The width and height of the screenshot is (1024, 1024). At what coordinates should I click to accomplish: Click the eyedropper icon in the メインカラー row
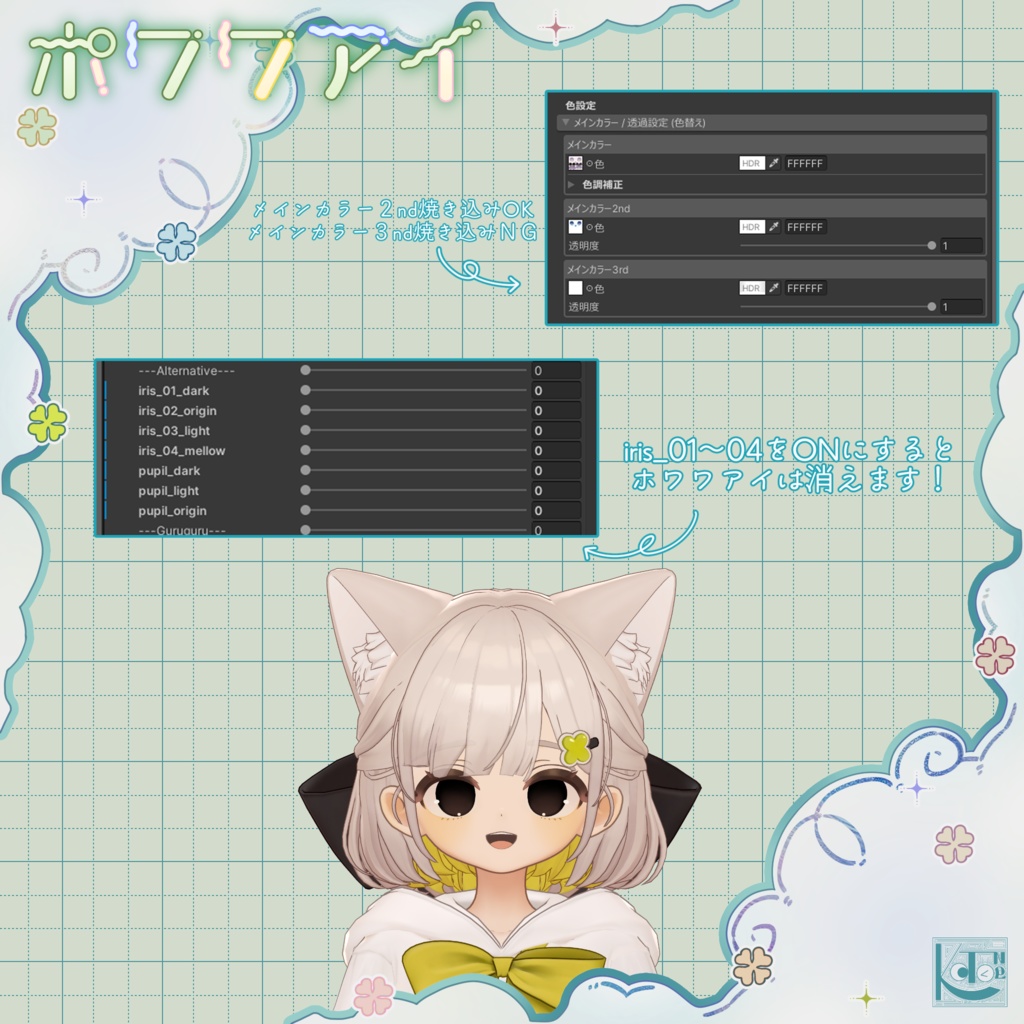coord(774,163)
